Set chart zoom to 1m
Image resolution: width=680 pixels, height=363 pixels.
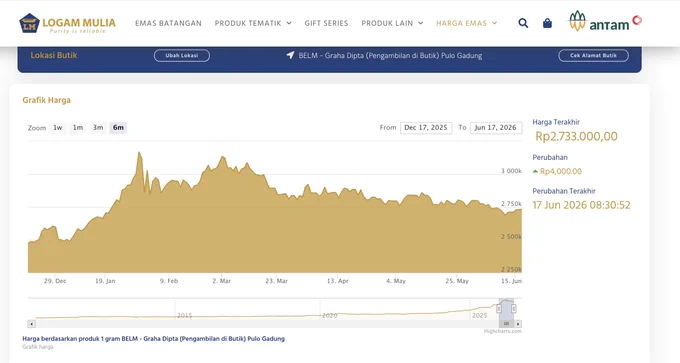coord(78,128)
